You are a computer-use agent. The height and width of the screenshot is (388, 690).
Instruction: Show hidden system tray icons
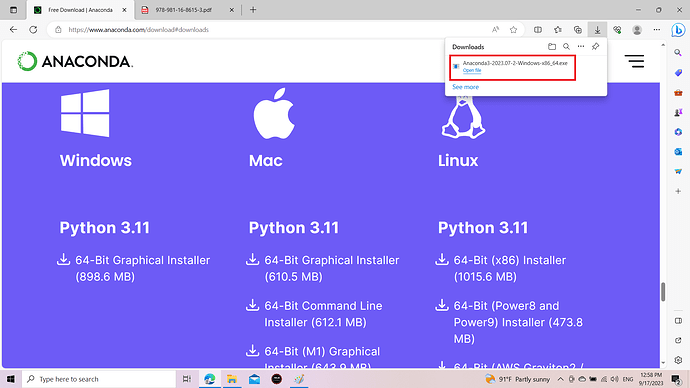point(560,379)
